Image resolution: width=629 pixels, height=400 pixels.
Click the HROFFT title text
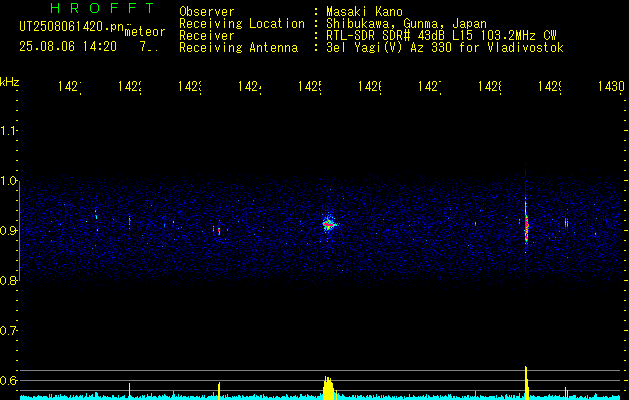coord(103,8)
